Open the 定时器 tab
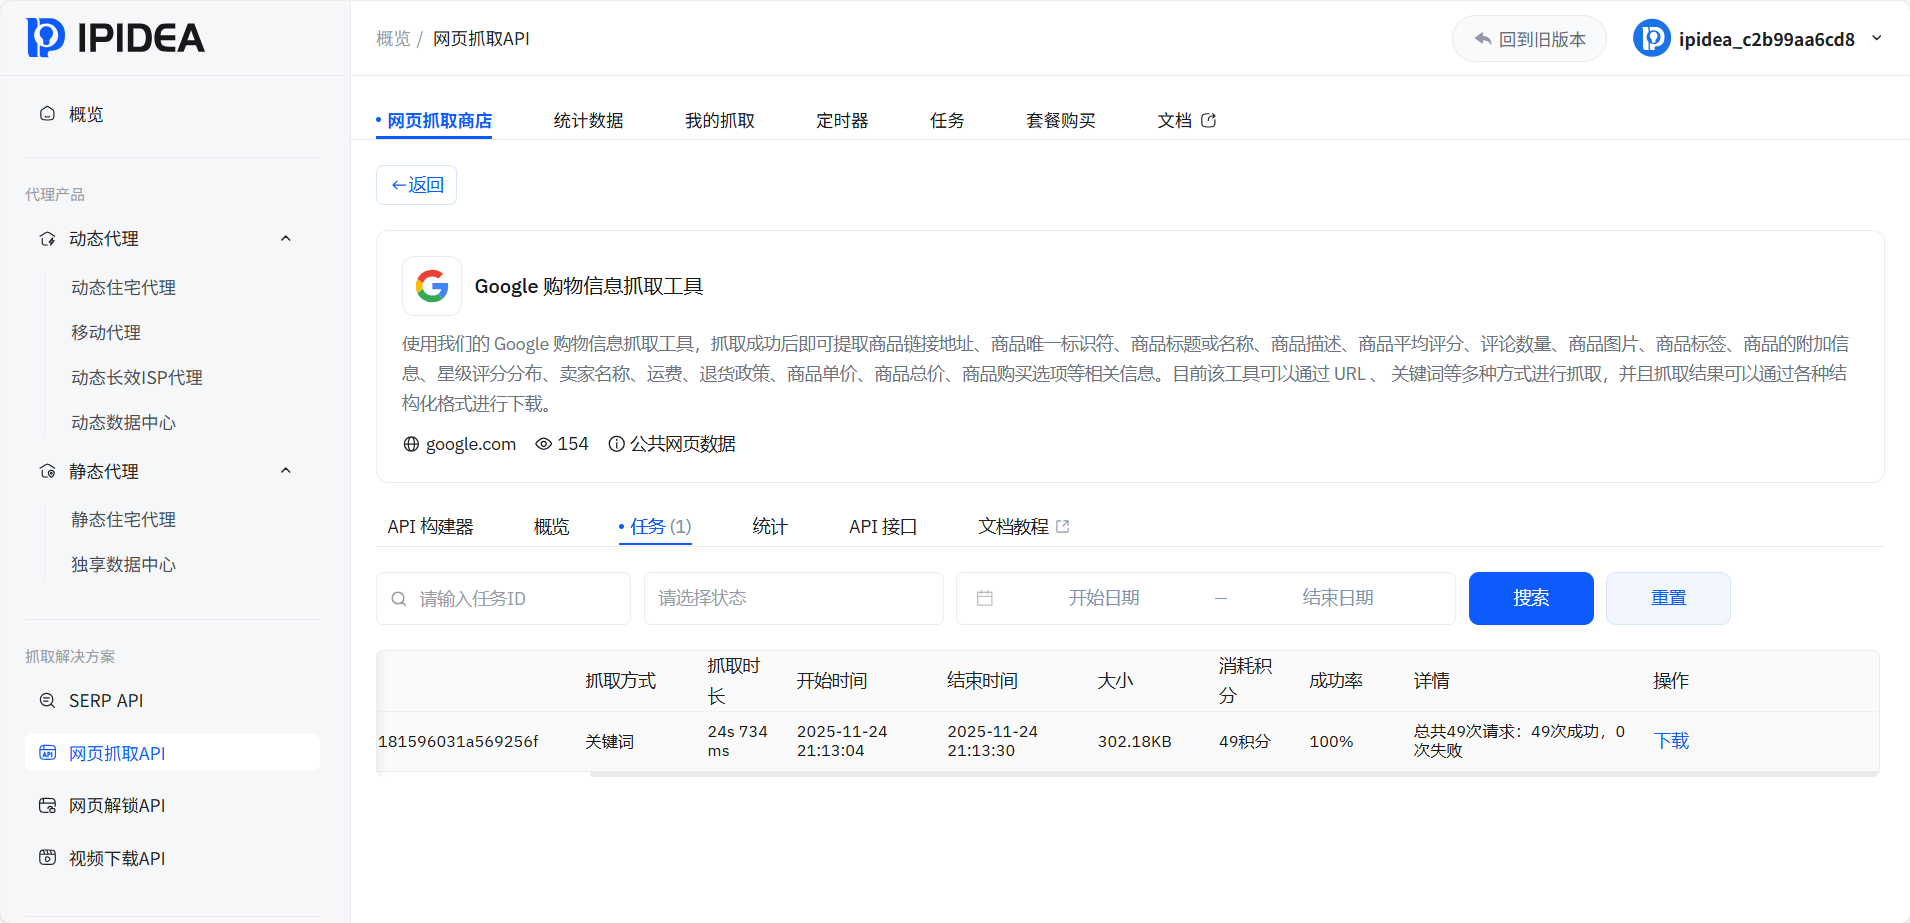The width and height of the screenshot is (1910, 923). [842, 121]
